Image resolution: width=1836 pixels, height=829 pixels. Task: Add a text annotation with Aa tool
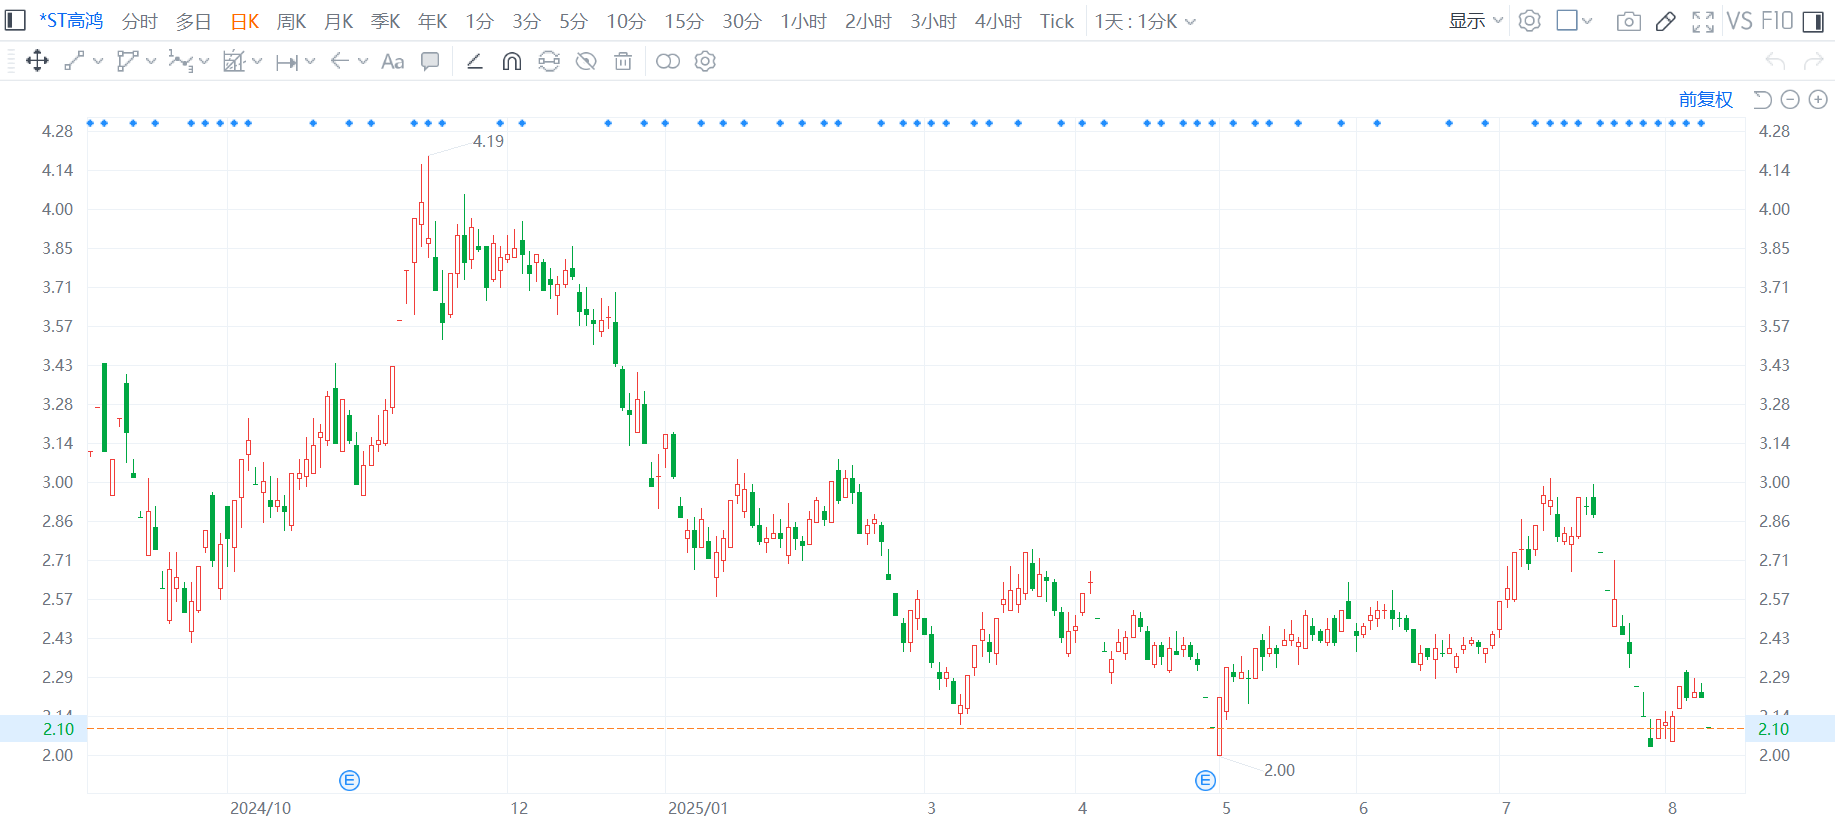(x=393, y=62)
